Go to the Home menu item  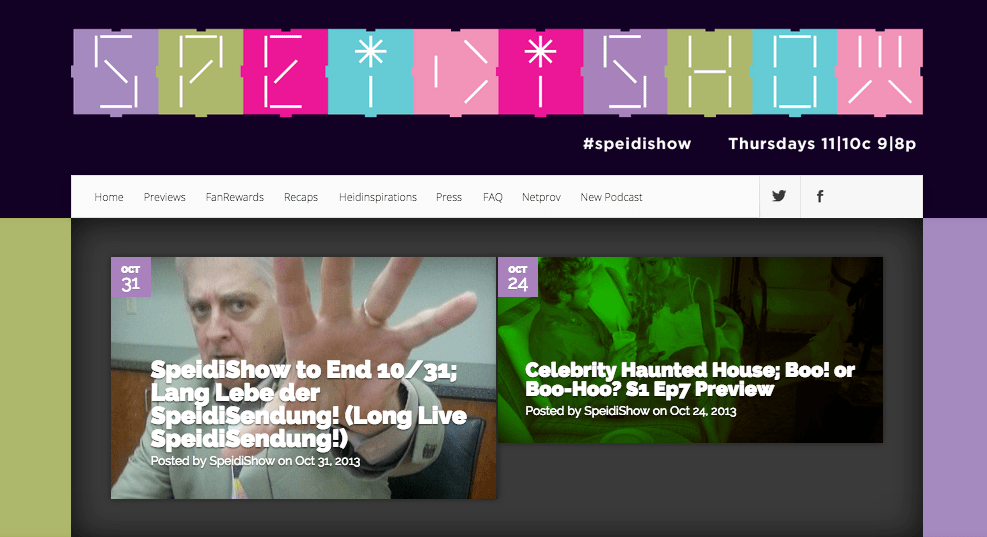[109, 197]
